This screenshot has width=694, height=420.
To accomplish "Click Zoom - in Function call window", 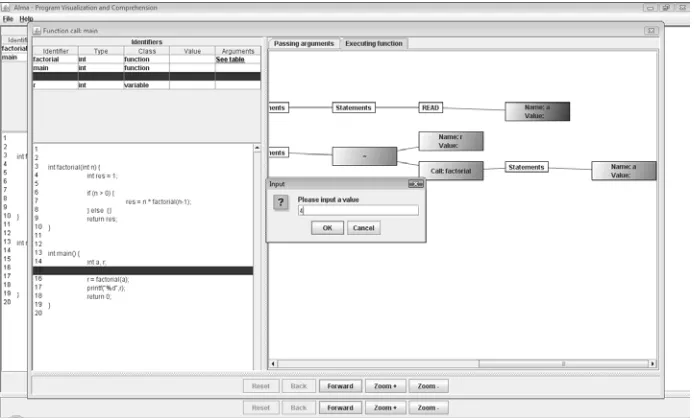I will pos(428,386).
